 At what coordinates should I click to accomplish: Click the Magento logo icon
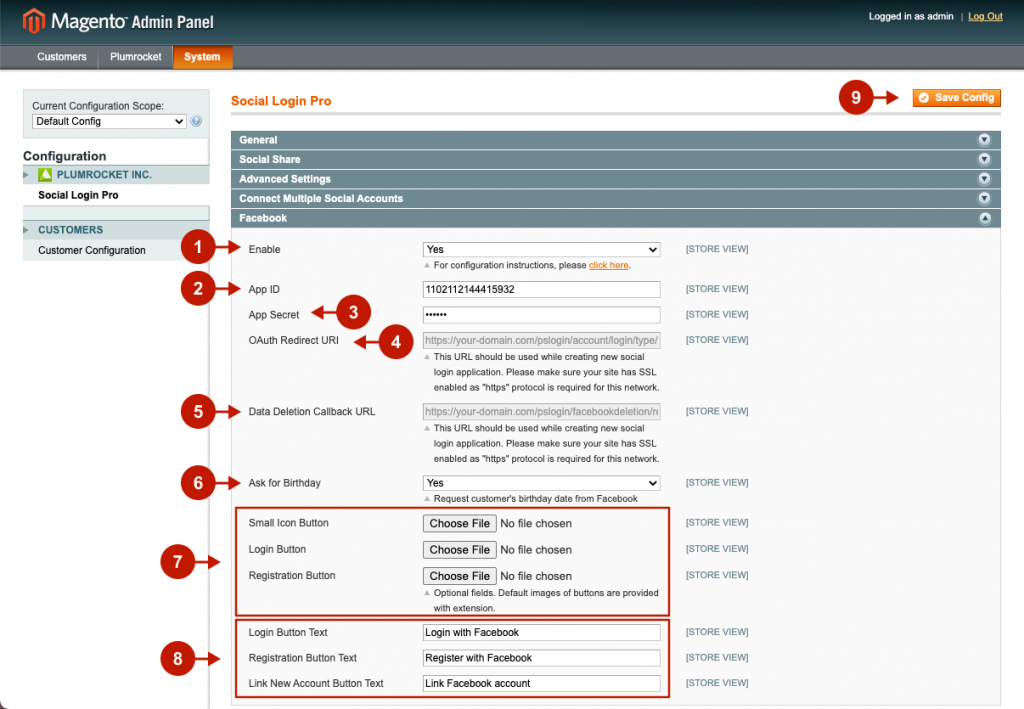[33, 20]
